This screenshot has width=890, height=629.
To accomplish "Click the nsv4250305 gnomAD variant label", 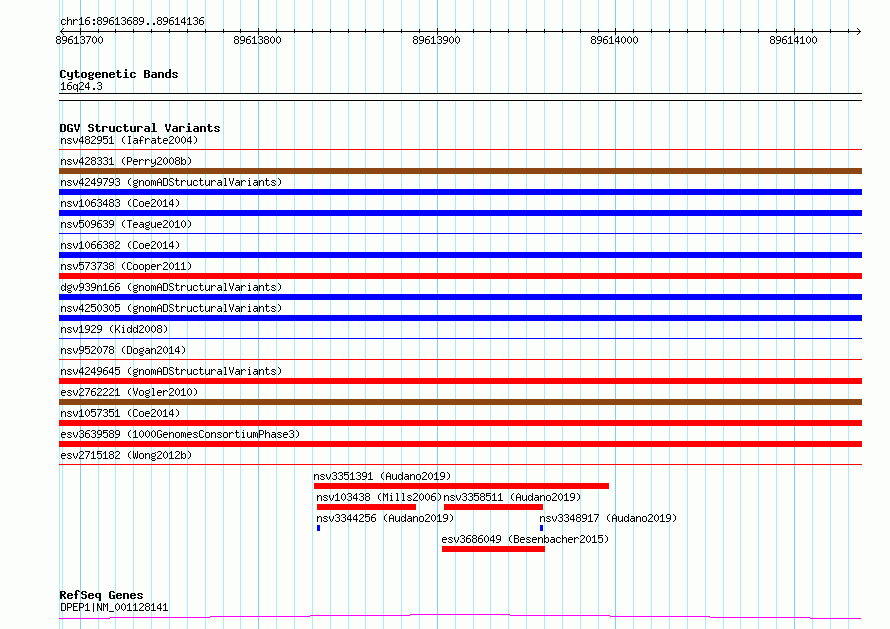I will (x=171, y=308).
